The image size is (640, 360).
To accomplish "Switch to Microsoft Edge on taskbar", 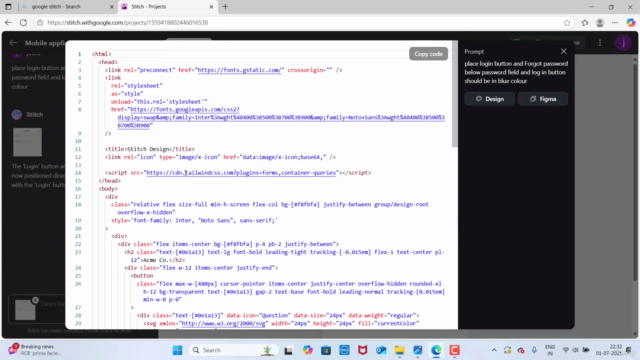I will (x=436, y=350).
